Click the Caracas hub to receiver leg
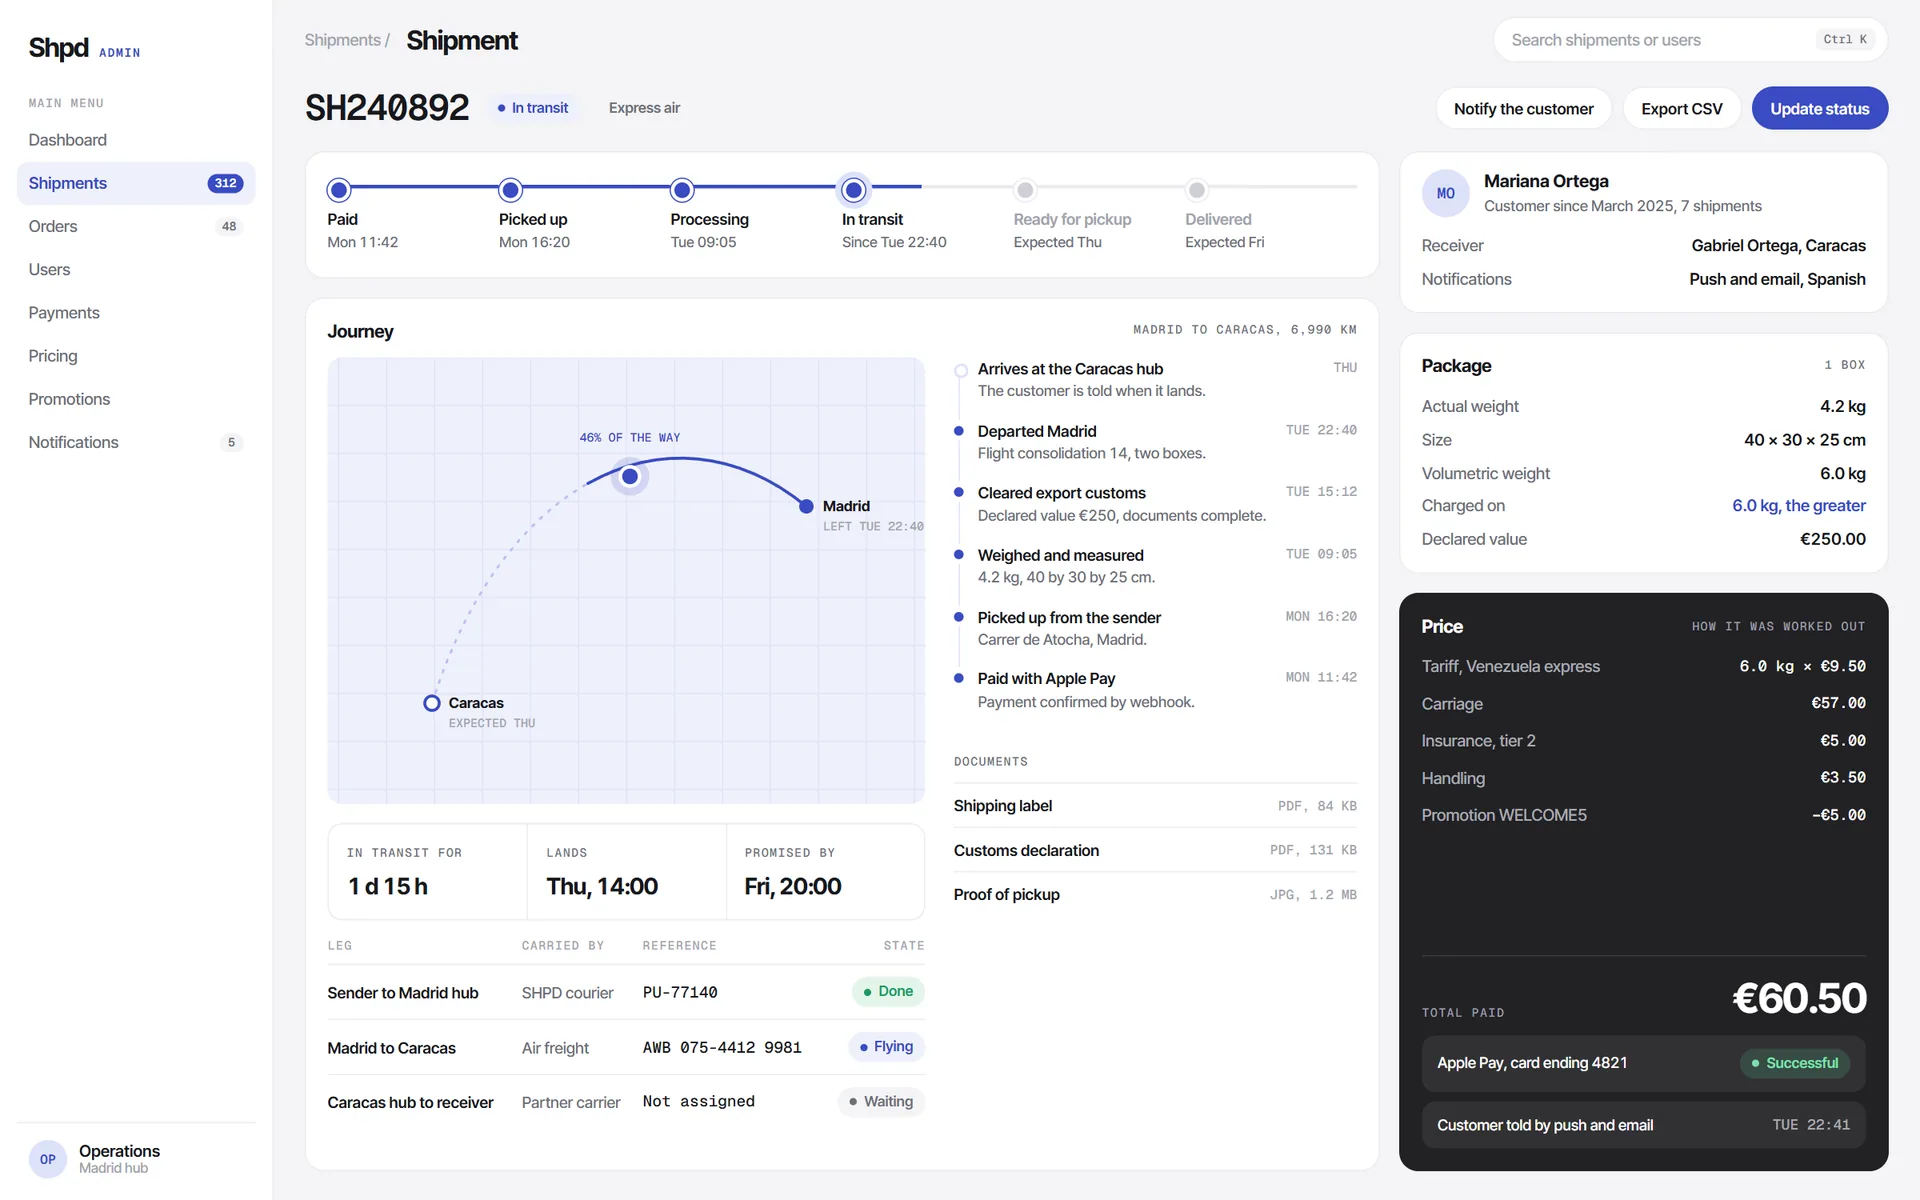 [x=410, y=1102]
